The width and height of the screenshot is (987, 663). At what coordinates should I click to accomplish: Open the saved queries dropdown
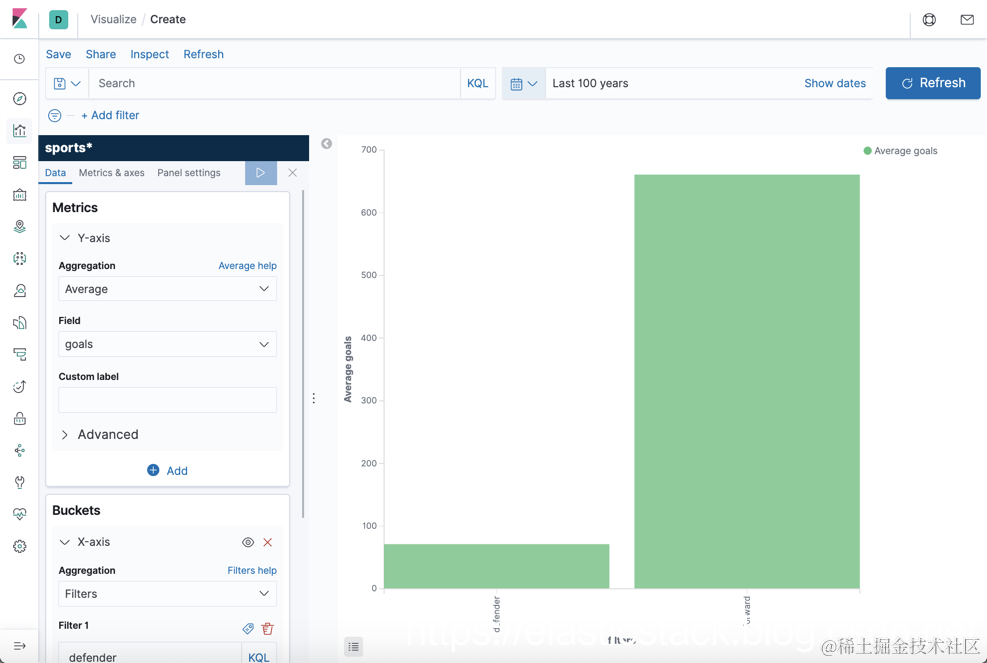point(67,83)
